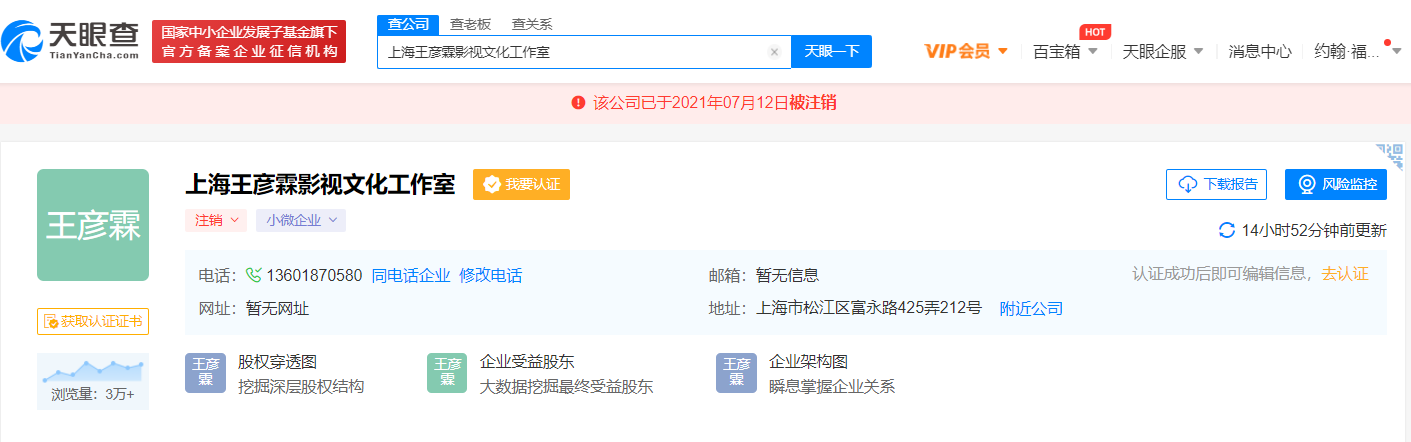
Task: Click the 天眼一下 search button
Action: click(x=831, y=52)
